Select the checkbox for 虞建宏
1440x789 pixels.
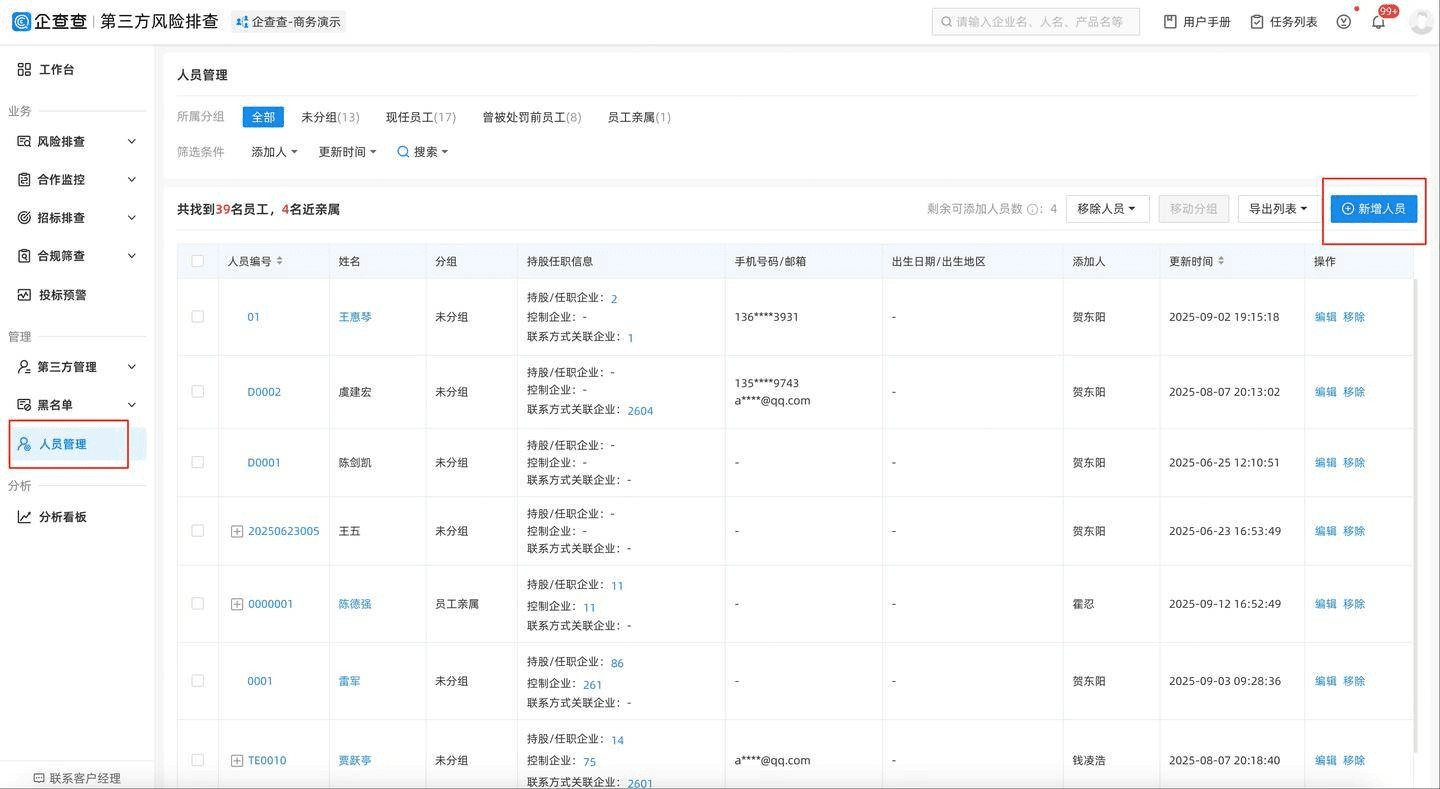click(x=197, y=391)
